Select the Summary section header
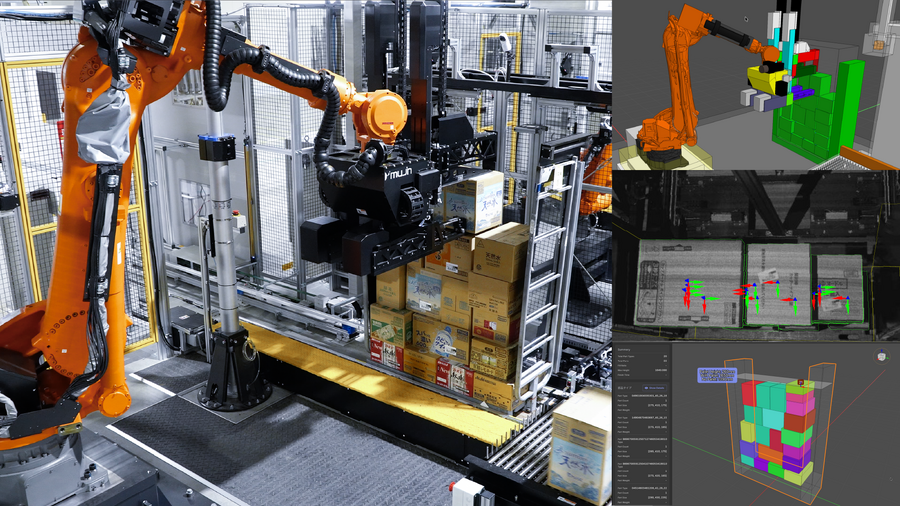This screenshot has height=506, width=900. click(623, 349)
